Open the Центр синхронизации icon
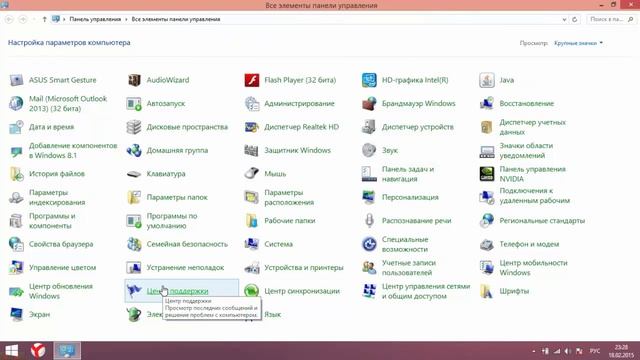Viewport: 640px width, 360px height. (x=252, y=291)
